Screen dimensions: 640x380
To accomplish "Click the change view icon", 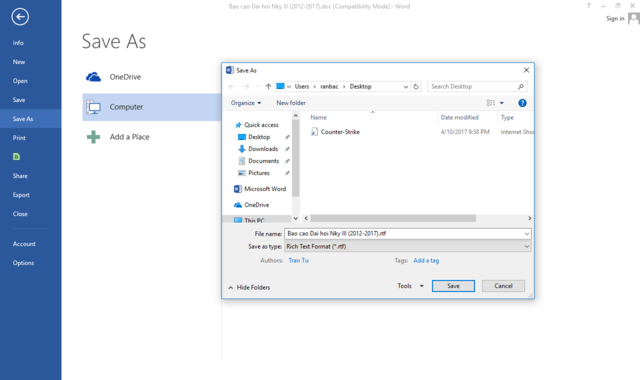I will pos(491,103).
